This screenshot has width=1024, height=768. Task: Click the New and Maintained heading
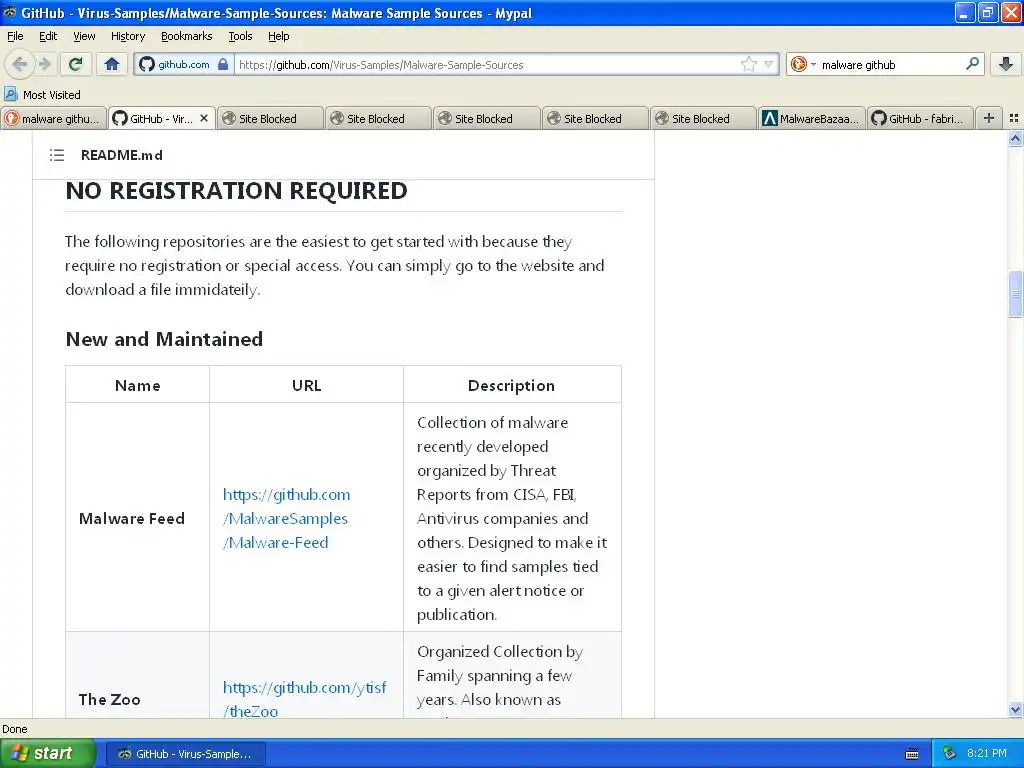[x=164, y=339]
